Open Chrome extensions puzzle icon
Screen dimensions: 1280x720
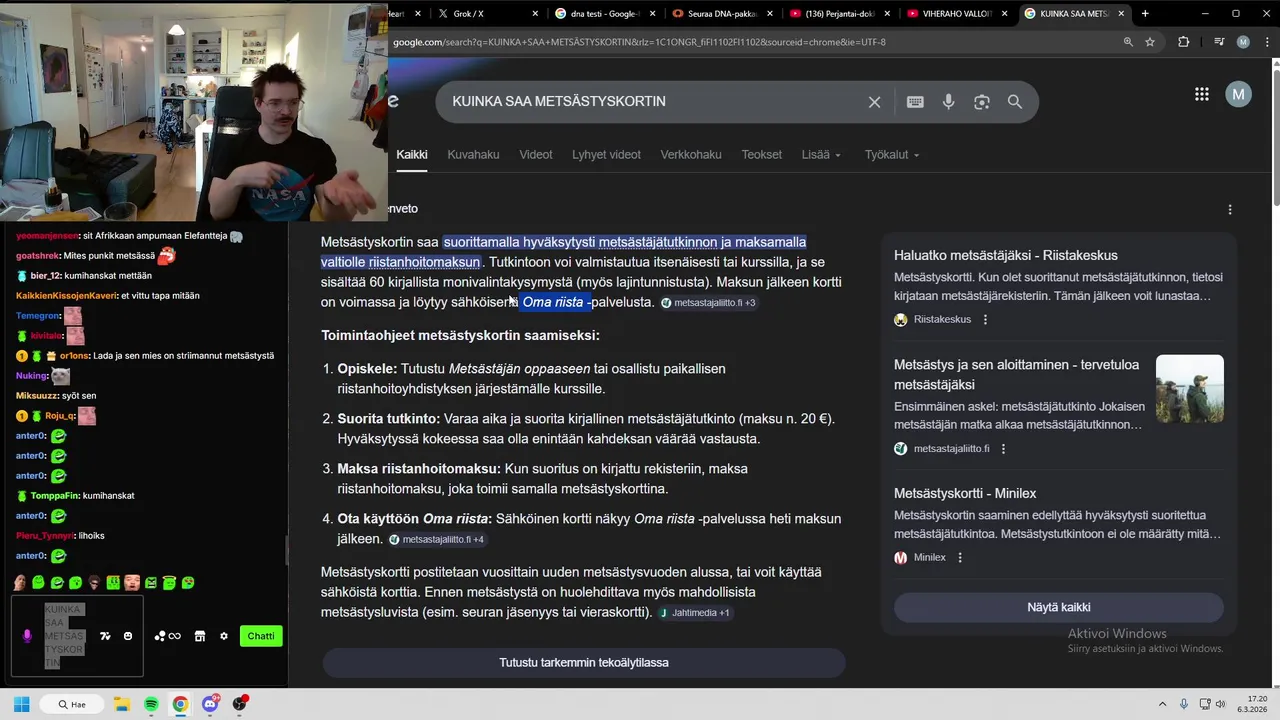pos(1184,42)
